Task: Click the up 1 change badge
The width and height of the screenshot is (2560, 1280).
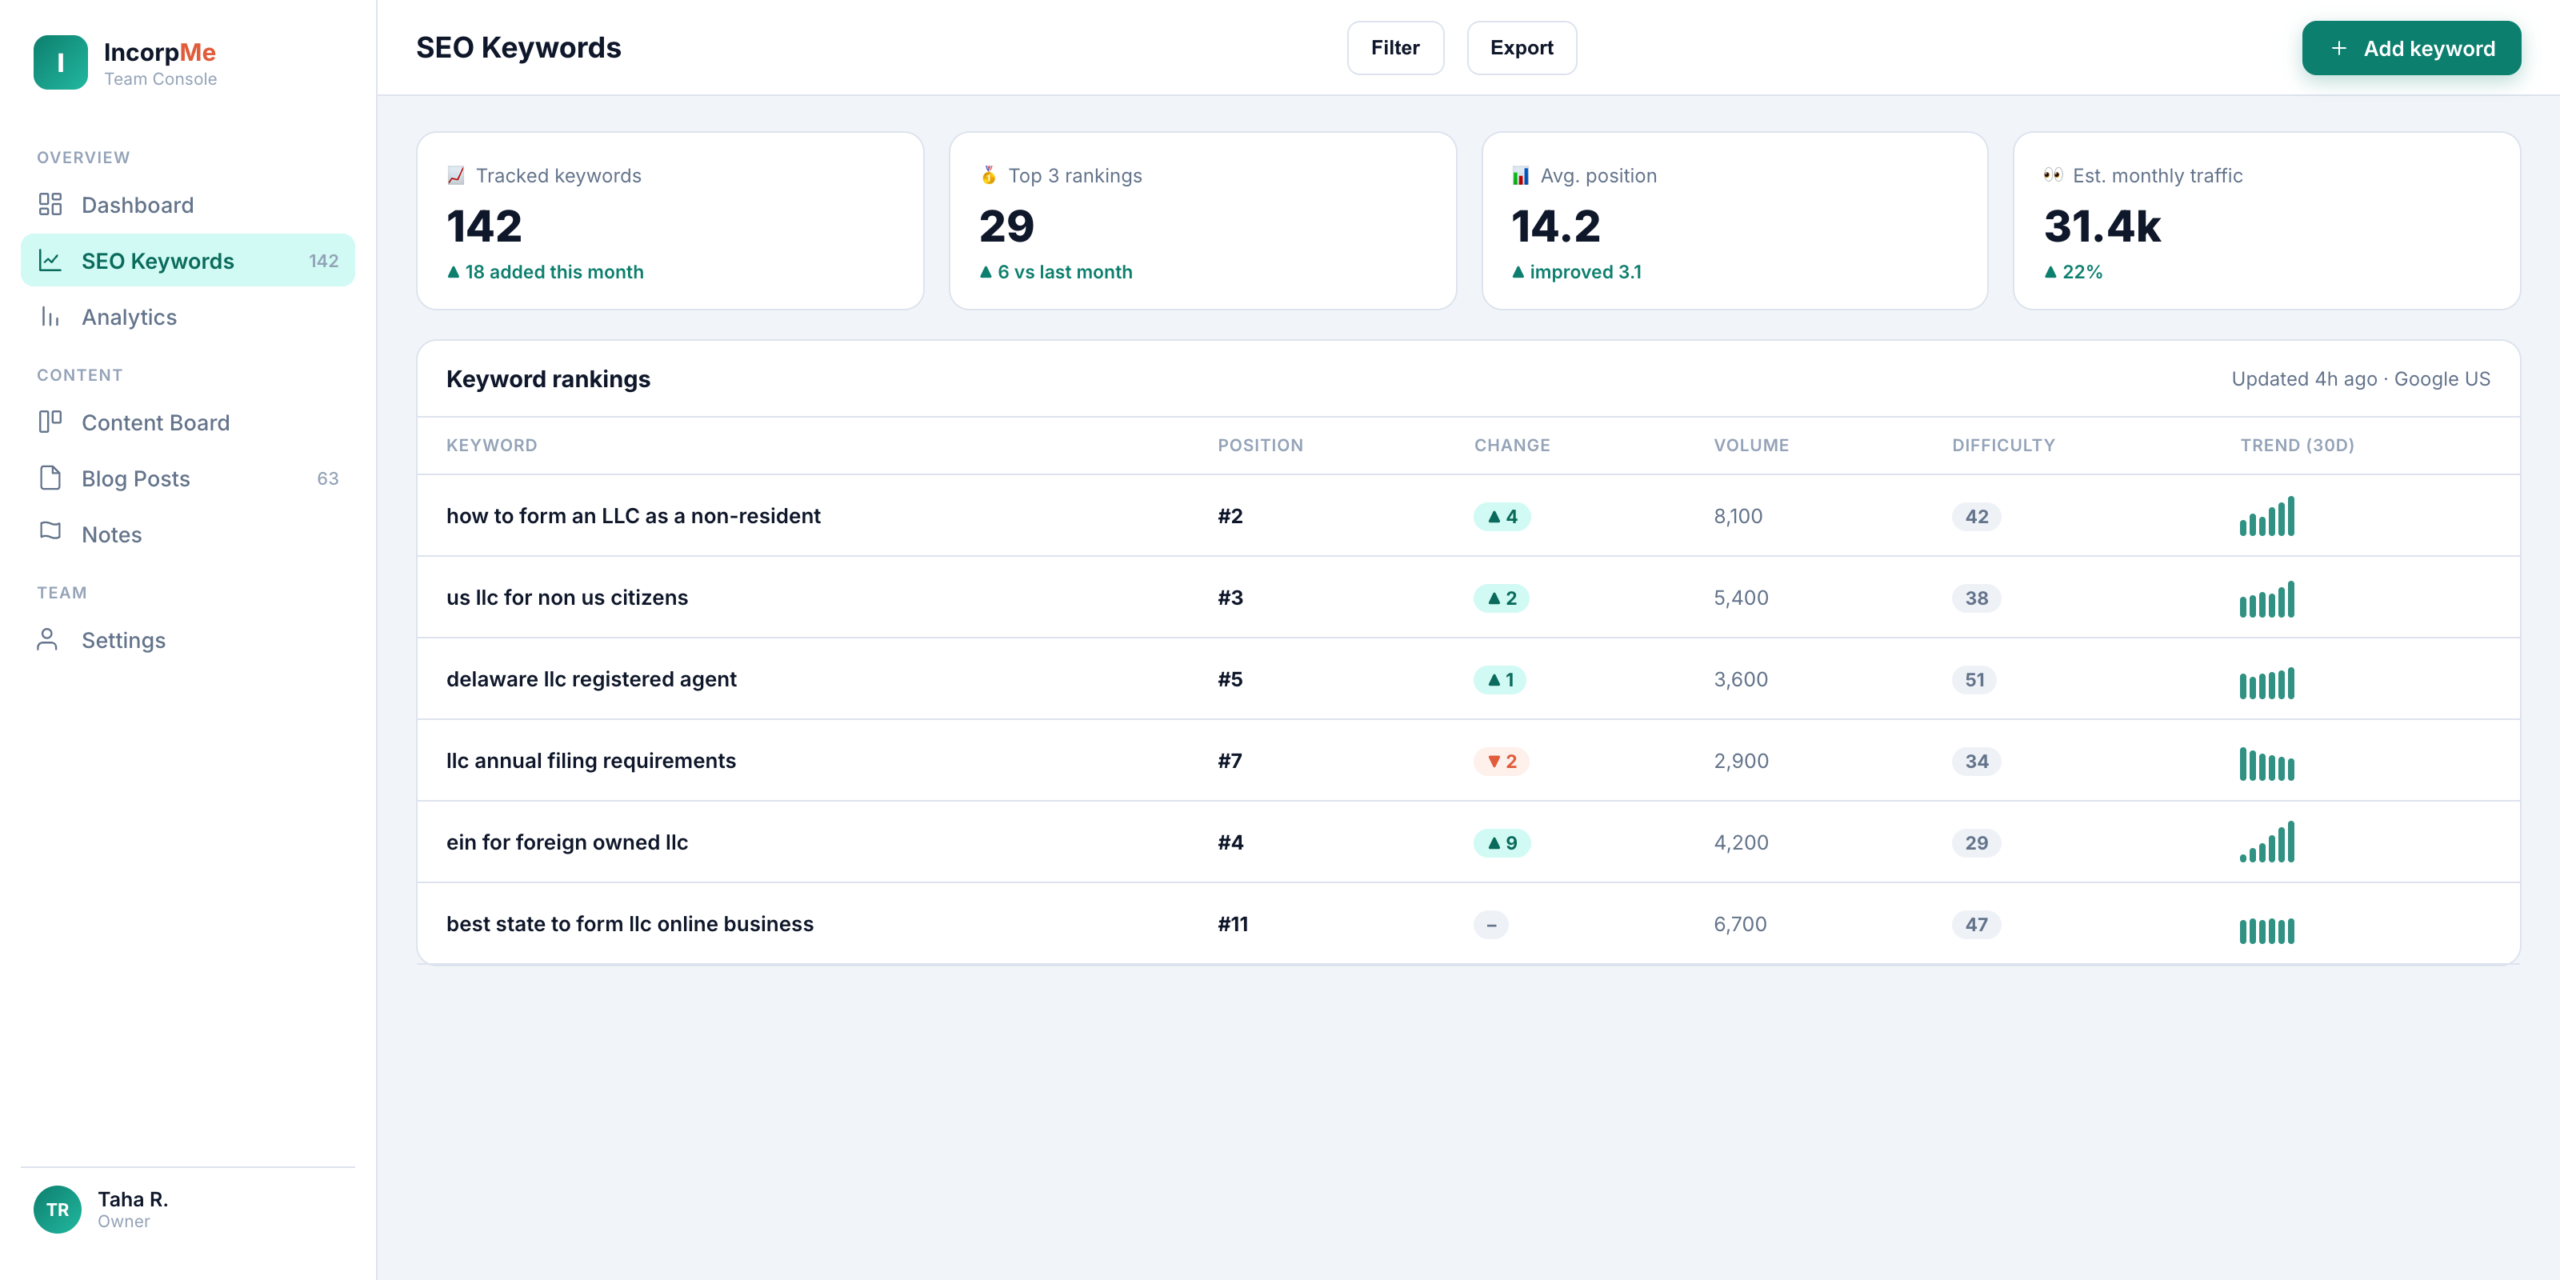Action: pyautogui.click(x=1500, y=680)
